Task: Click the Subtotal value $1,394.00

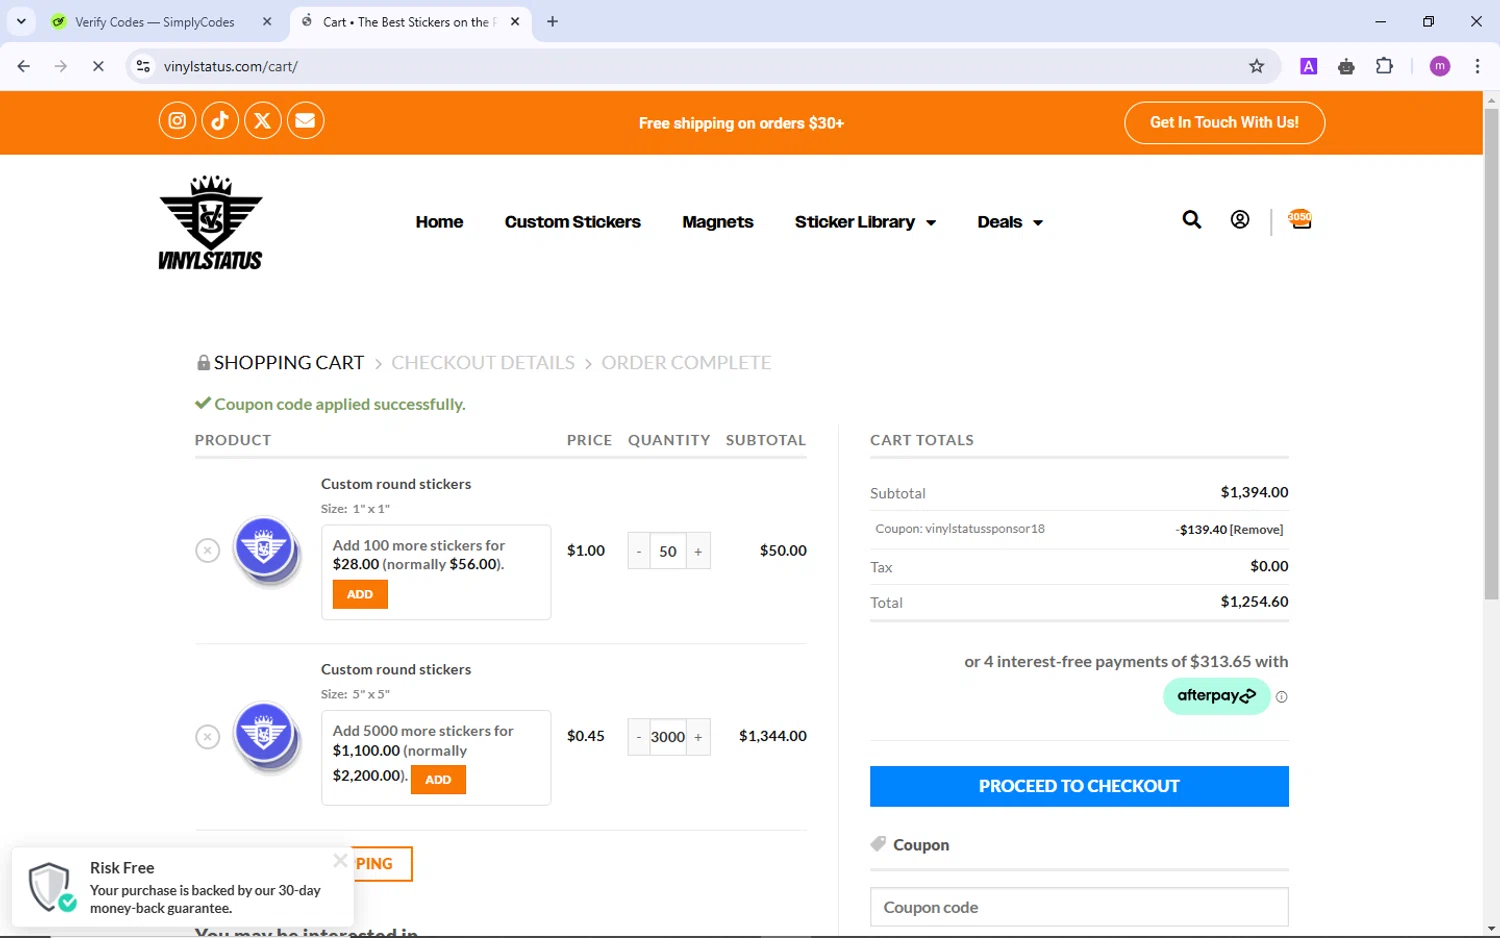Action: 1254,492
